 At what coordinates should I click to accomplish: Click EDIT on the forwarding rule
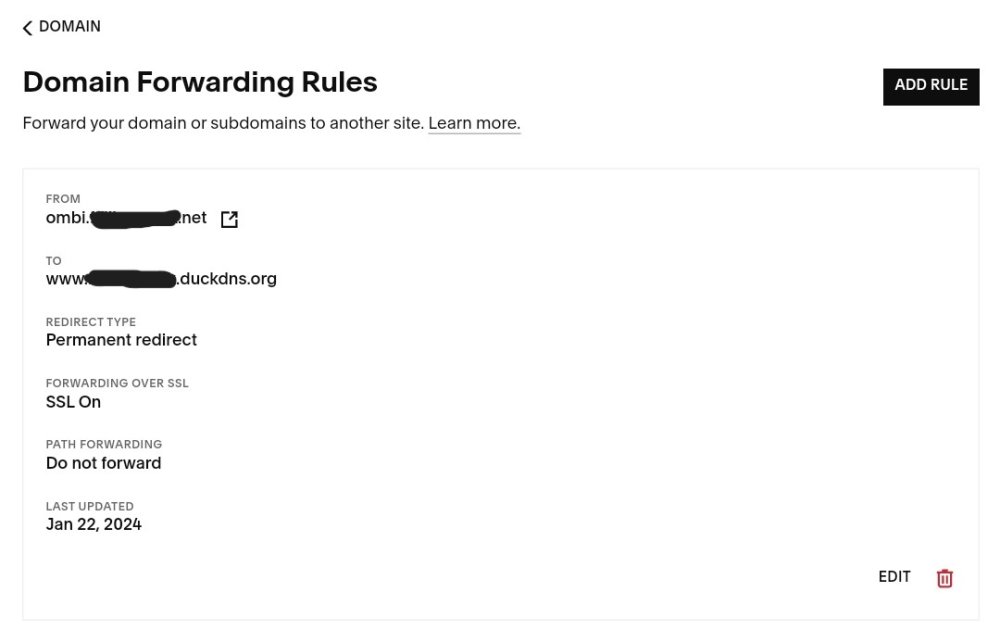pos(894,577)
